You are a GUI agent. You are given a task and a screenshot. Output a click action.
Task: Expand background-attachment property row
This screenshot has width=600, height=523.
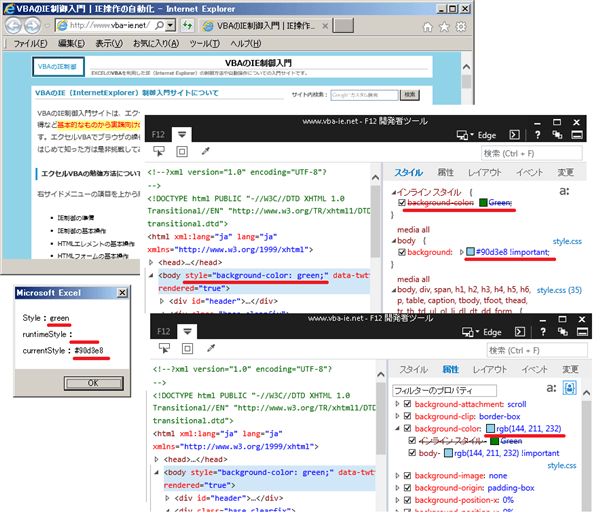click(x=398, y=404)
